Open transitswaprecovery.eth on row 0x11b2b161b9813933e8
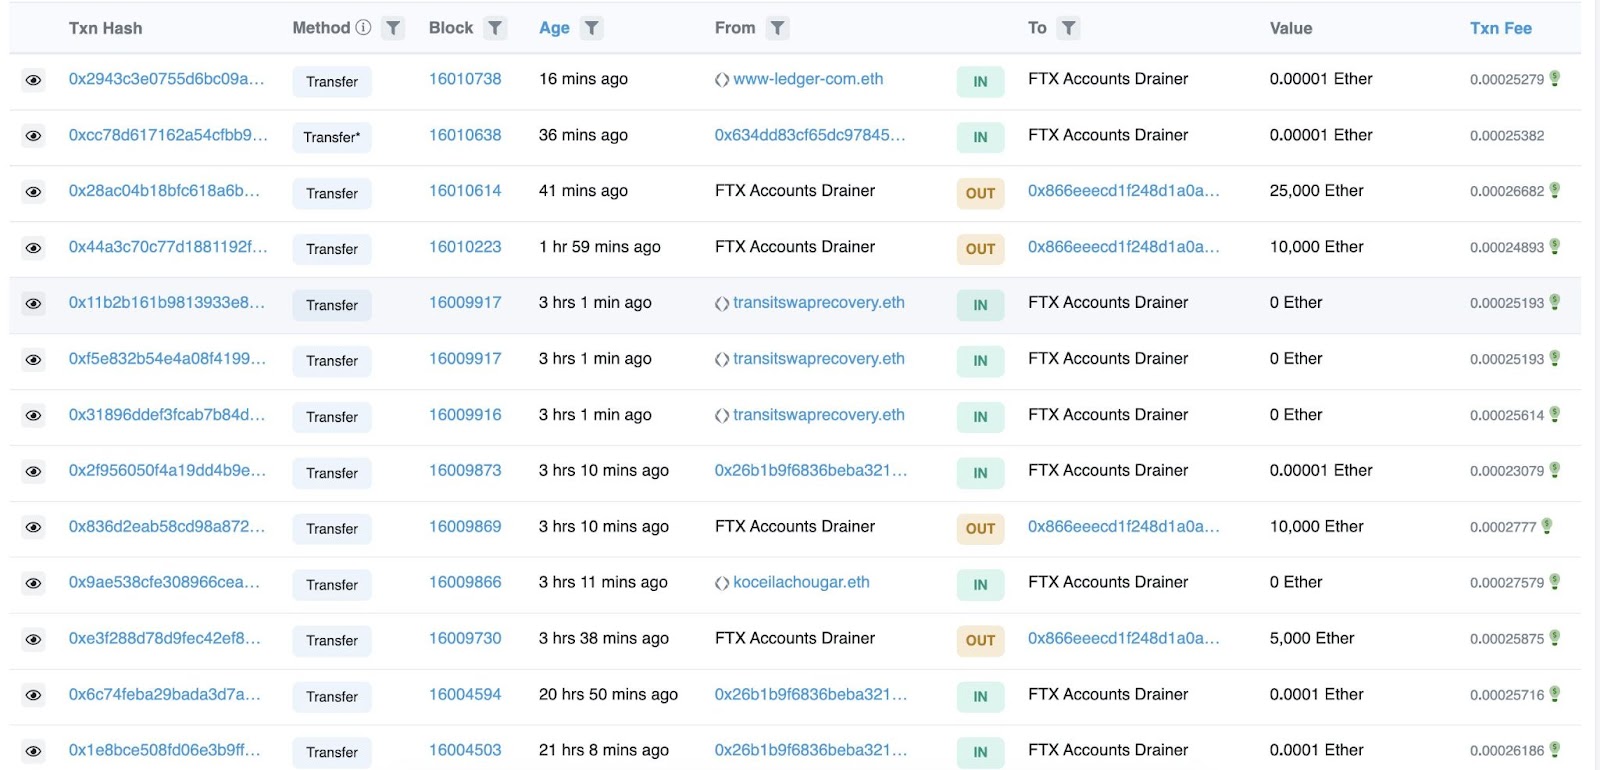 pyautogui.click(x=819, y=303)
